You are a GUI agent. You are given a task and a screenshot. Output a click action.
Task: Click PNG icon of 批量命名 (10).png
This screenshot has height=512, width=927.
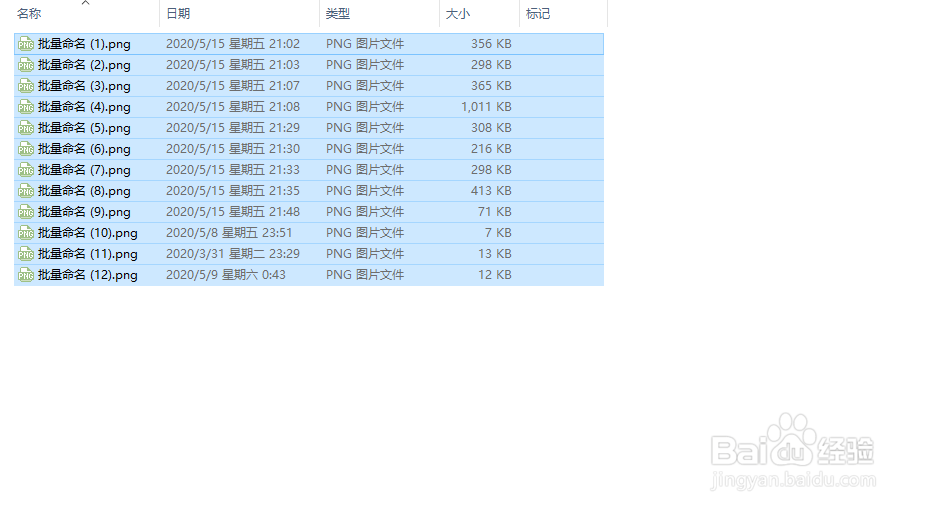click(25, 233)
